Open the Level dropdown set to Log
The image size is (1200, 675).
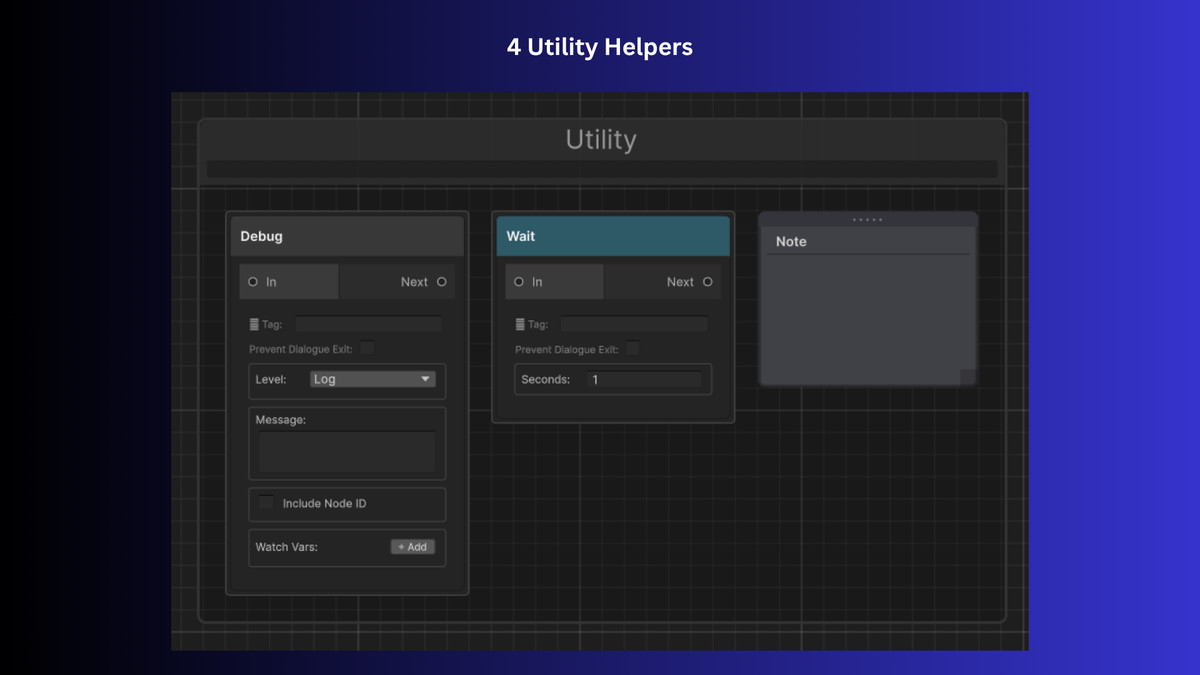click(x=372, y=379)
